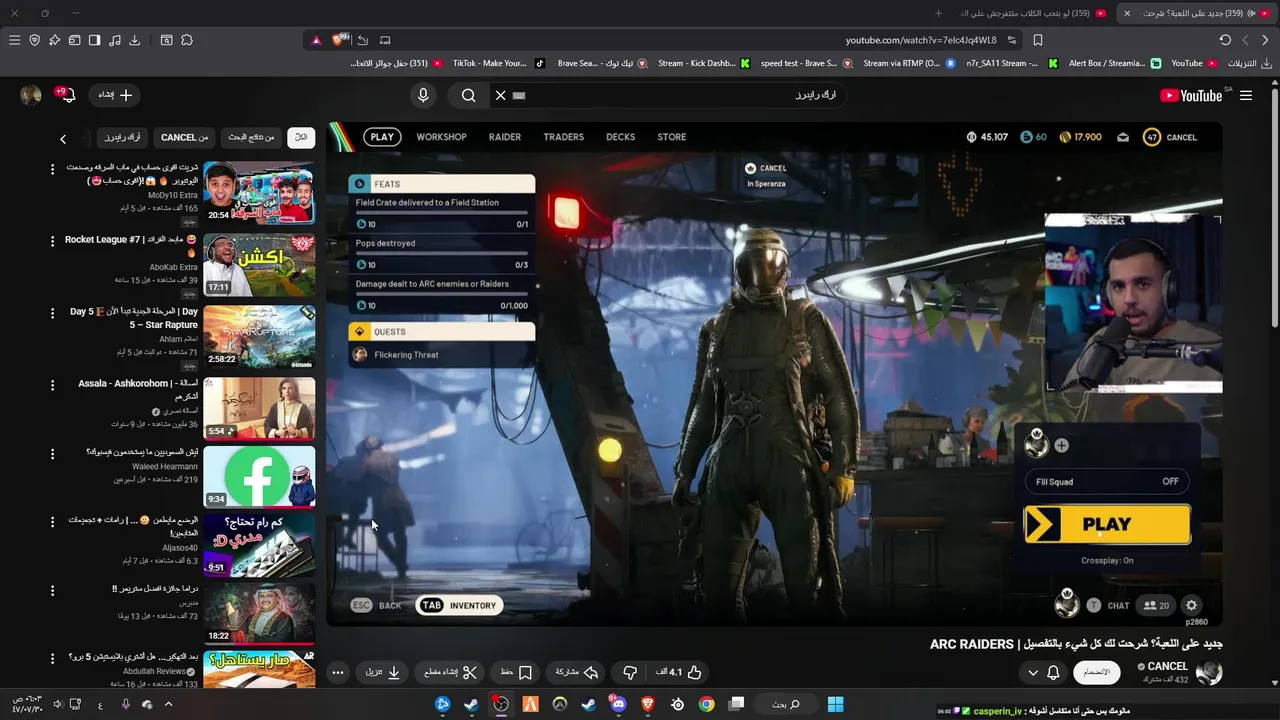The image size is (1280, 720).
Task: Reload the page
Action: pyautogui.click(x=1225, y=40)
